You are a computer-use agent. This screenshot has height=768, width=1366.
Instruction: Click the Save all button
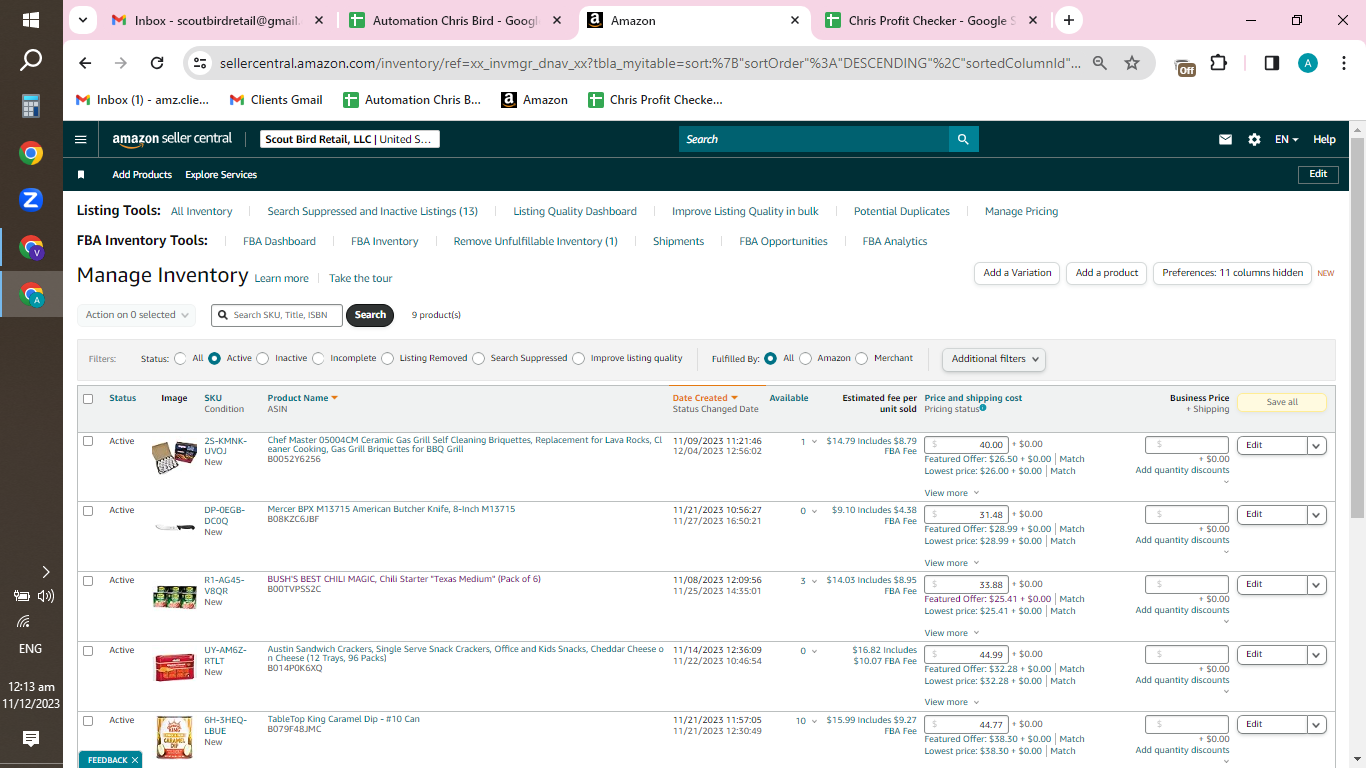pos(1282,402)
